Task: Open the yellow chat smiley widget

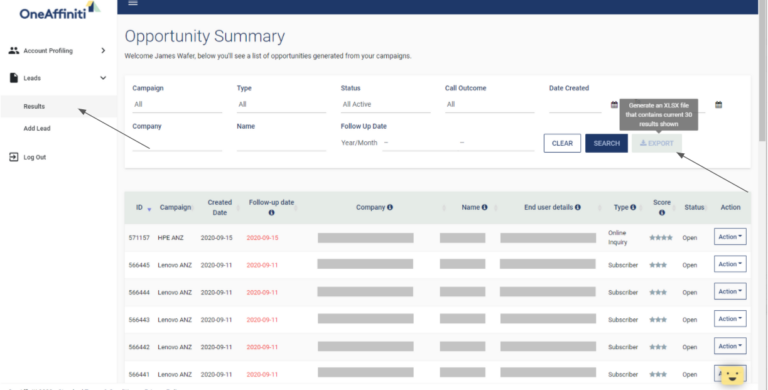Action: pos(732,376)
